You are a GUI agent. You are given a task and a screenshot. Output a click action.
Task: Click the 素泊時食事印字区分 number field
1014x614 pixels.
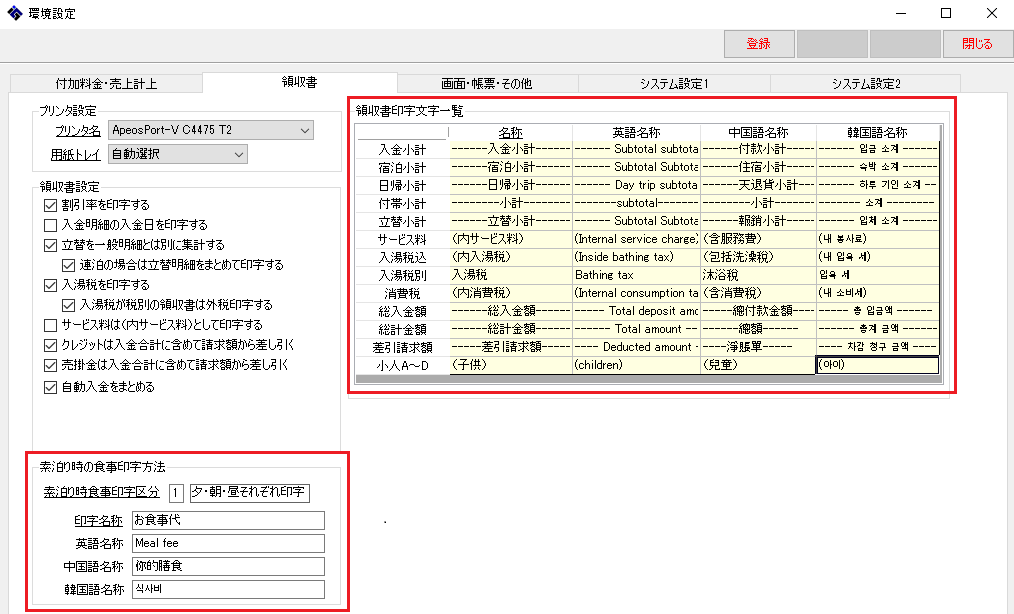(x=177, y=493)
